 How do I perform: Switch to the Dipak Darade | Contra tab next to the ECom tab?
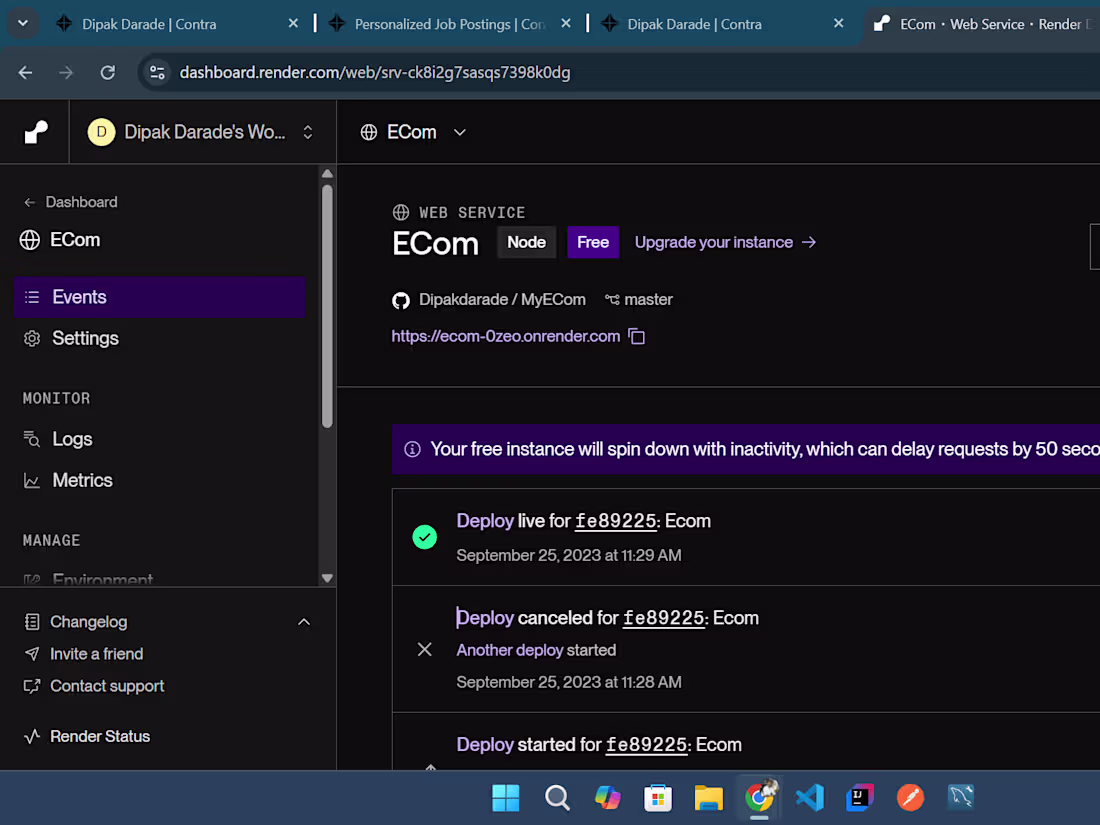click(695, 24)
